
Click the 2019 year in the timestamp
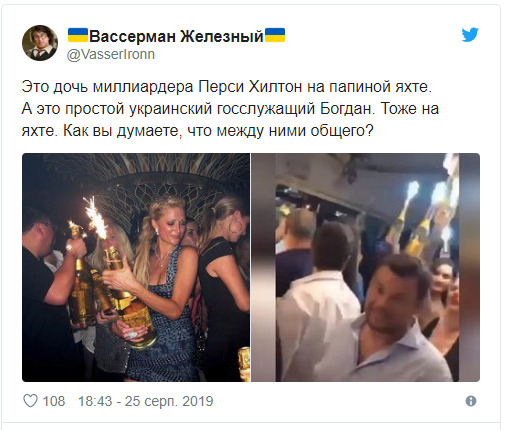[x=198, y=401]
